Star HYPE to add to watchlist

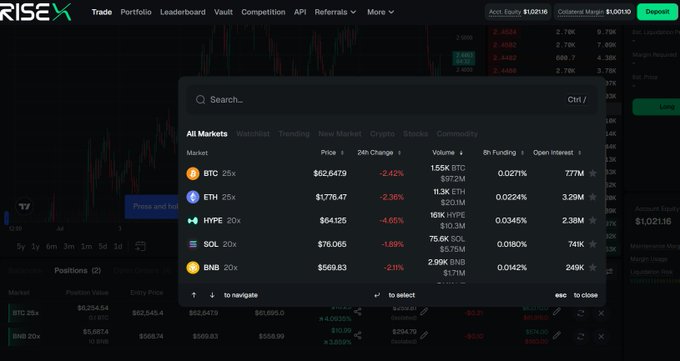593,220
